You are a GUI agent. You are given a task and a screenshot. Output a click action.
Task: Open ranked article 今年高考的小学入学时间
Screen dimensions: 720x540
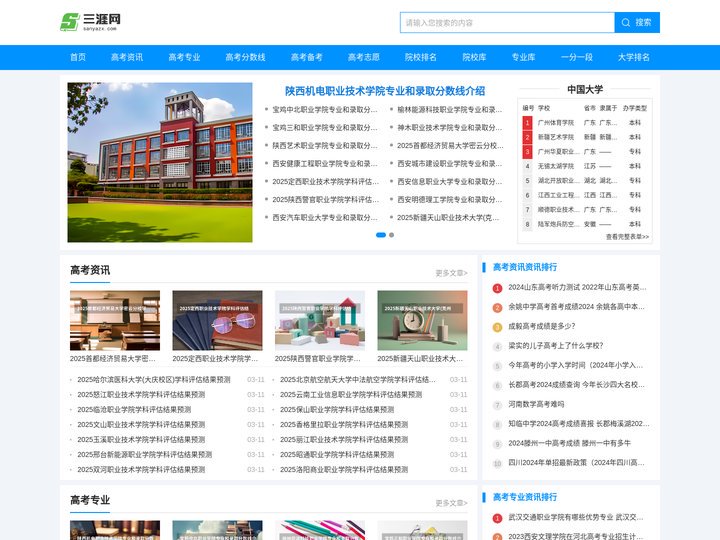(575, 366)
